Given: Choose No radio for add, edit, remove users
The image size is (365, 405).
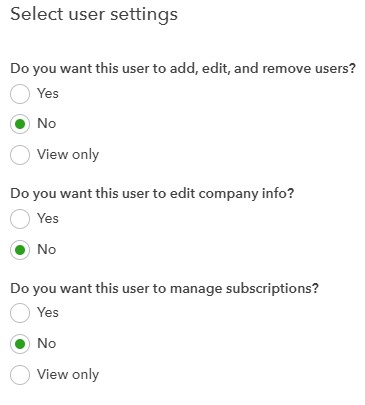Looking at the screenshot, I should [20, 124].
